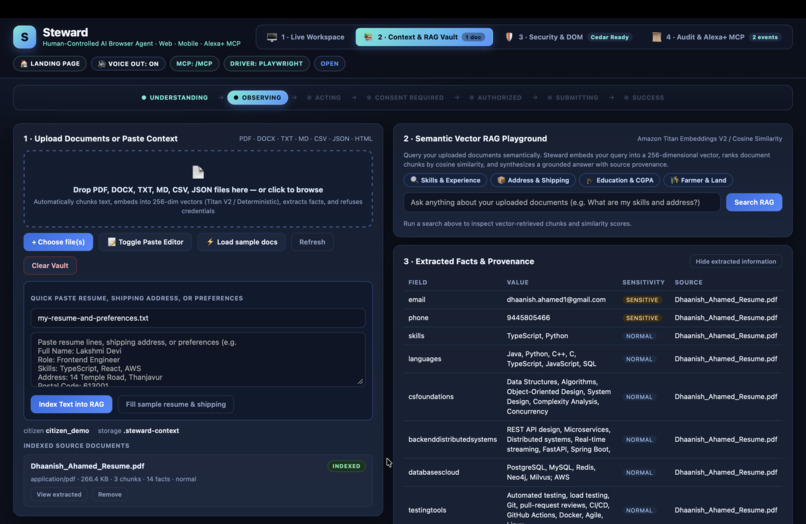Screen dimensions: 806x524
Task: Click the email value dhaanish.ahamed1@gmail.com
Action: point(556,300)
